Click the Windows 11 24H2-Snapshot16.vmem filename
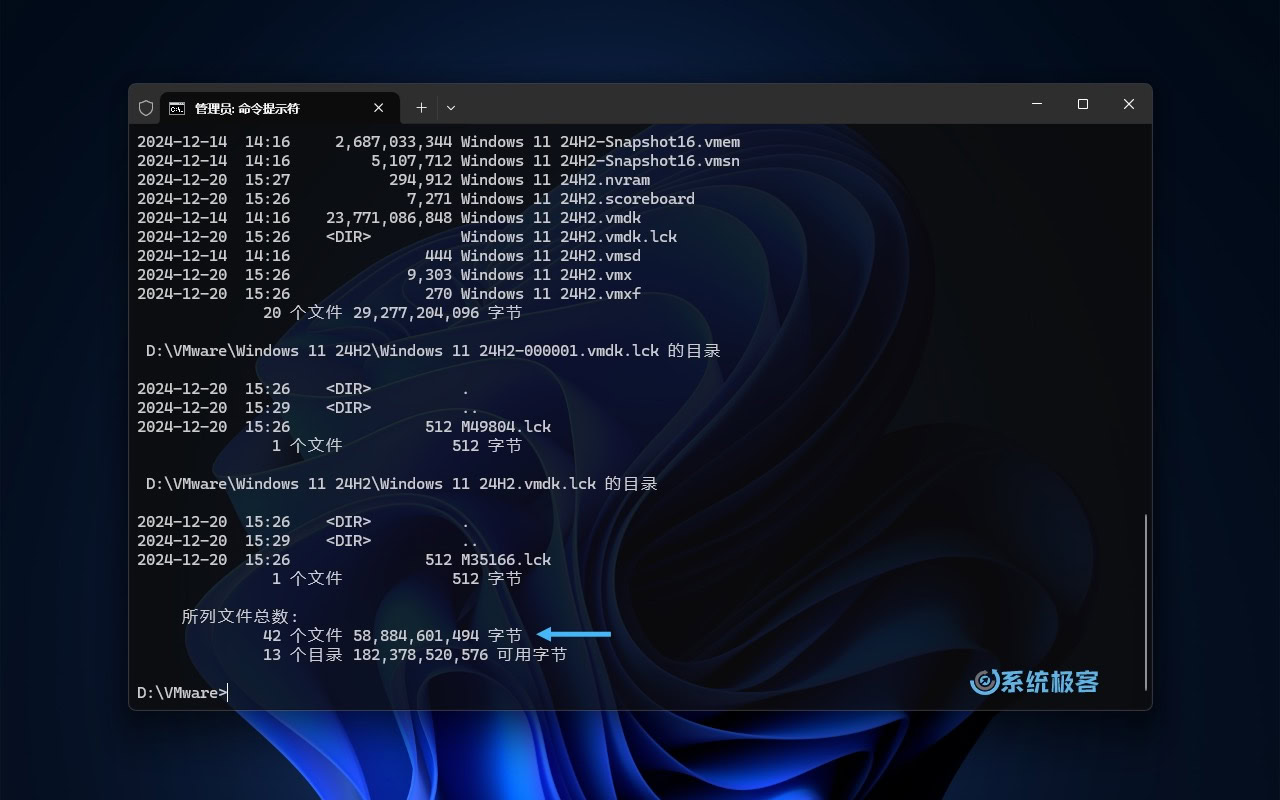Image resolution: width=1280 pixels, height=800 pixels. [600, 142]
